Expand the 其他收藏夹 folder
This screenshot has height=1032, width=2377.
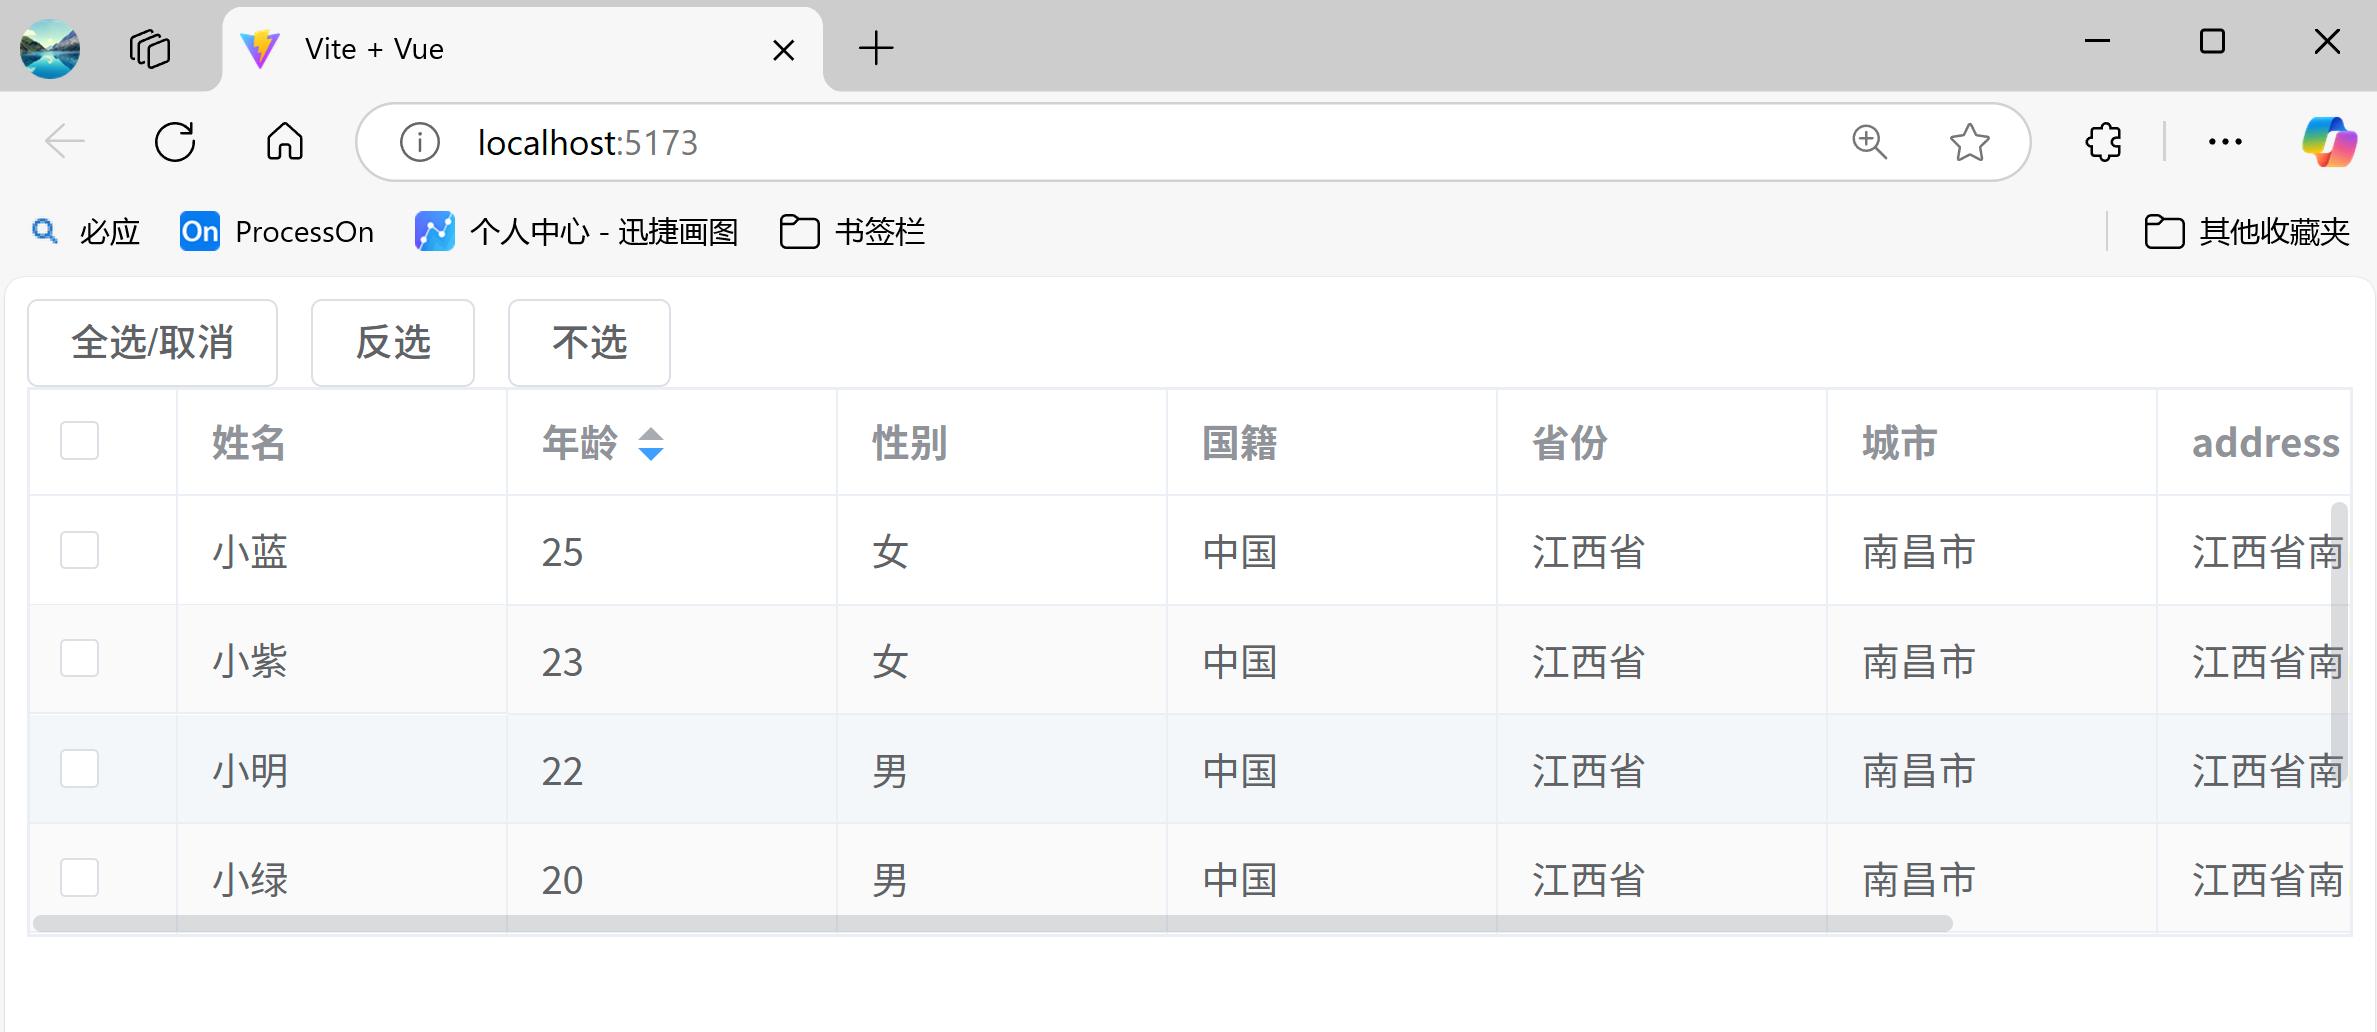[2247, 232]
